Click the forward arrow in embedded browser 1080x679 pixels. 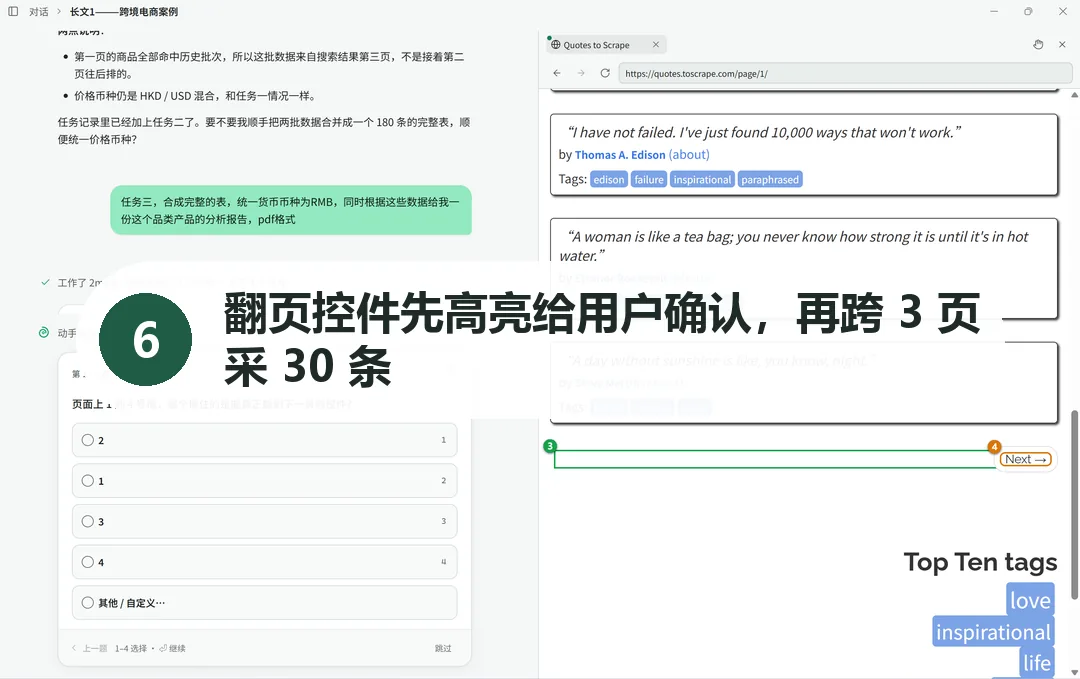pyautogui.click(x=581, y=73)
